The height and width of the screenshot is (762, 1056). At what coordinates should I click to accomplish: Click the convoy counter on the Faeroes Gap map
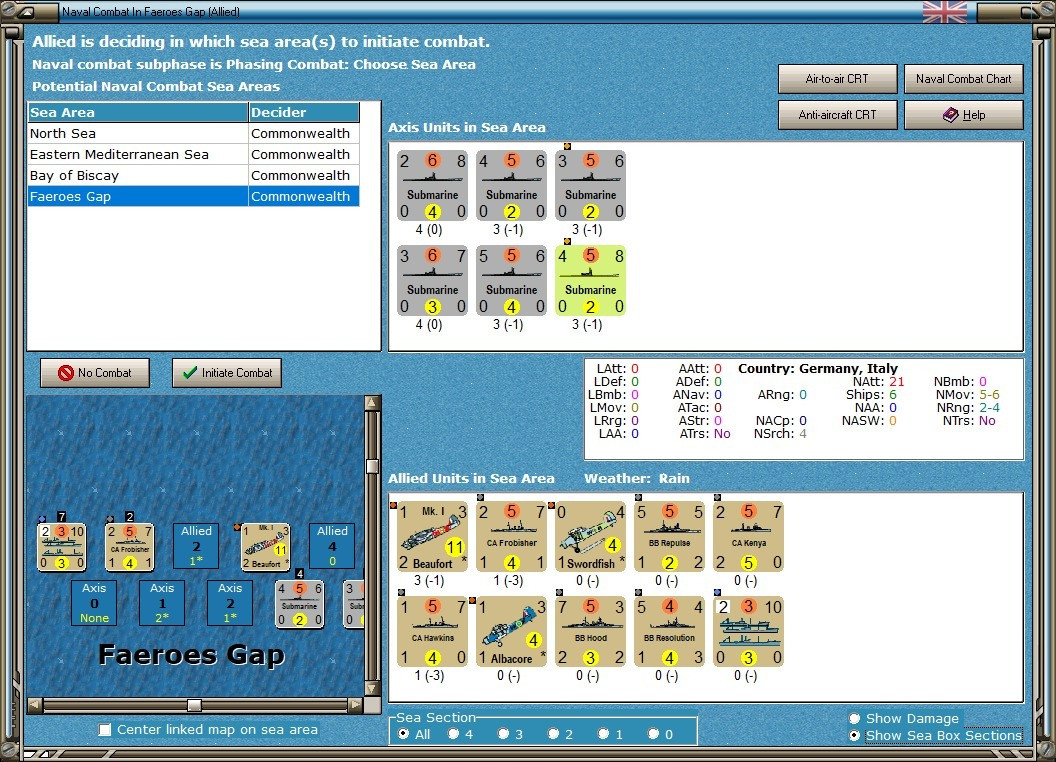tap(61, 546)
